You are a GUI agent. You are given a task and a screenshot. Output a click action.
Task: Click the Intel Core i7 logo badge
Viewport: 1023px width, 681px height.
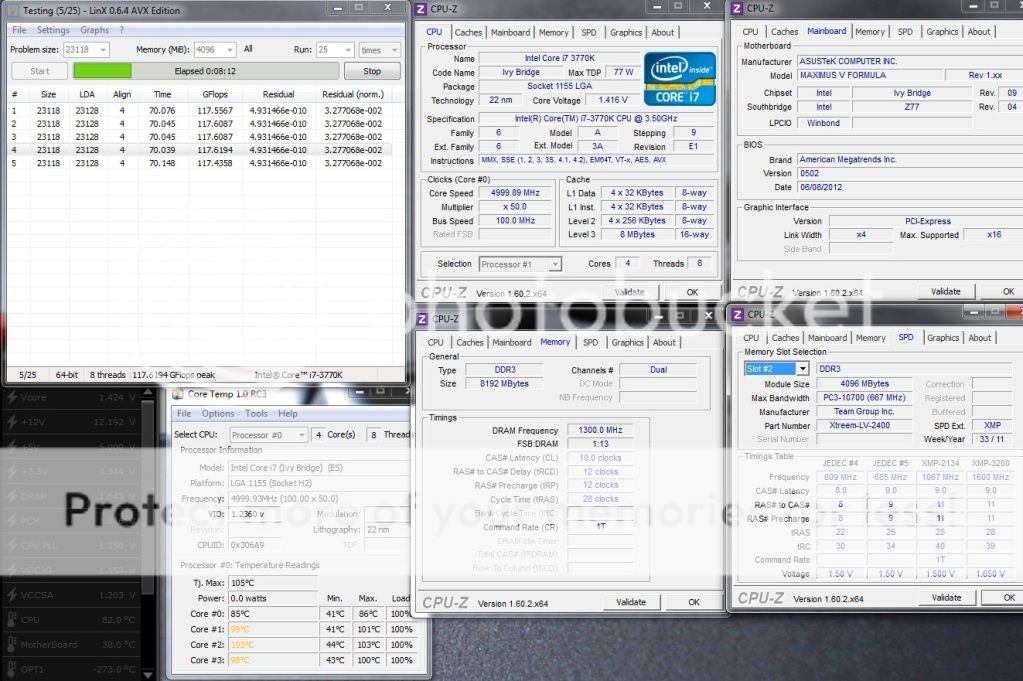click(x=679, y=78)
